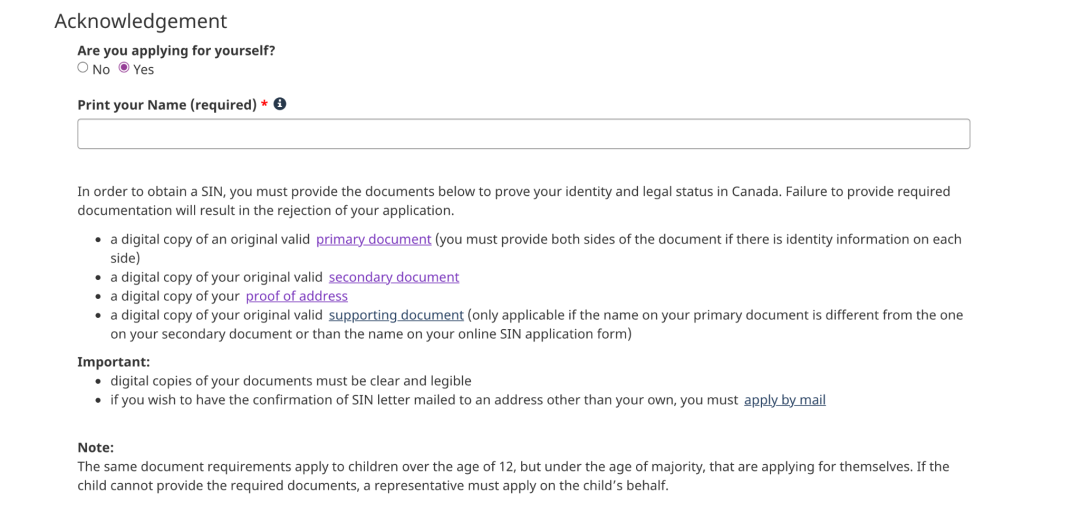The image size is (1080, 513).
Task: Open the supporting document link
Action: point(396,315)
